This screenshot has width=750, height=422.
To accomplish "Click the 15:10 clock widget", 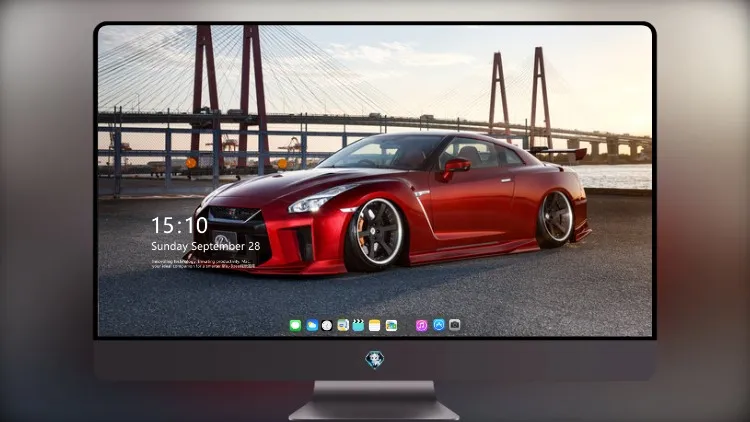I will point(179,225).
